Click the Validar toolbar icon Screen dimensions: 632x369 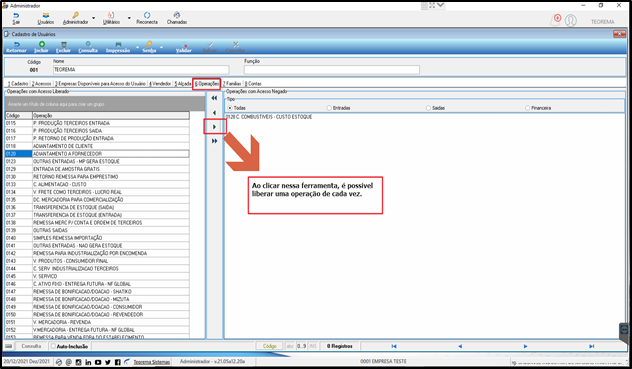pos(184,45)
